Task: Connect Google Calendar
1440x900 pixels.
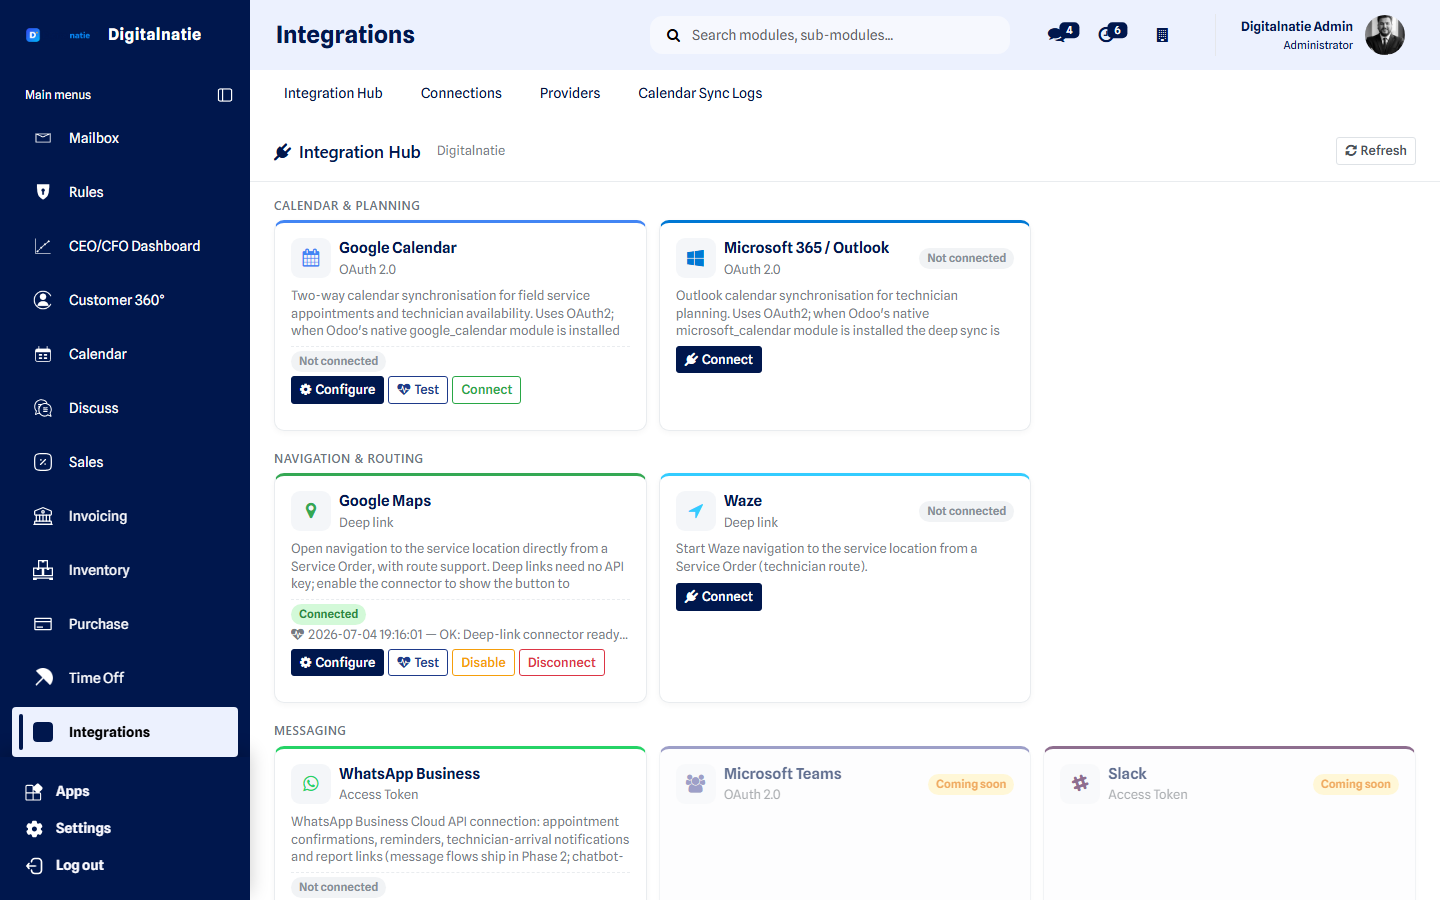Action: pos(486,390)
